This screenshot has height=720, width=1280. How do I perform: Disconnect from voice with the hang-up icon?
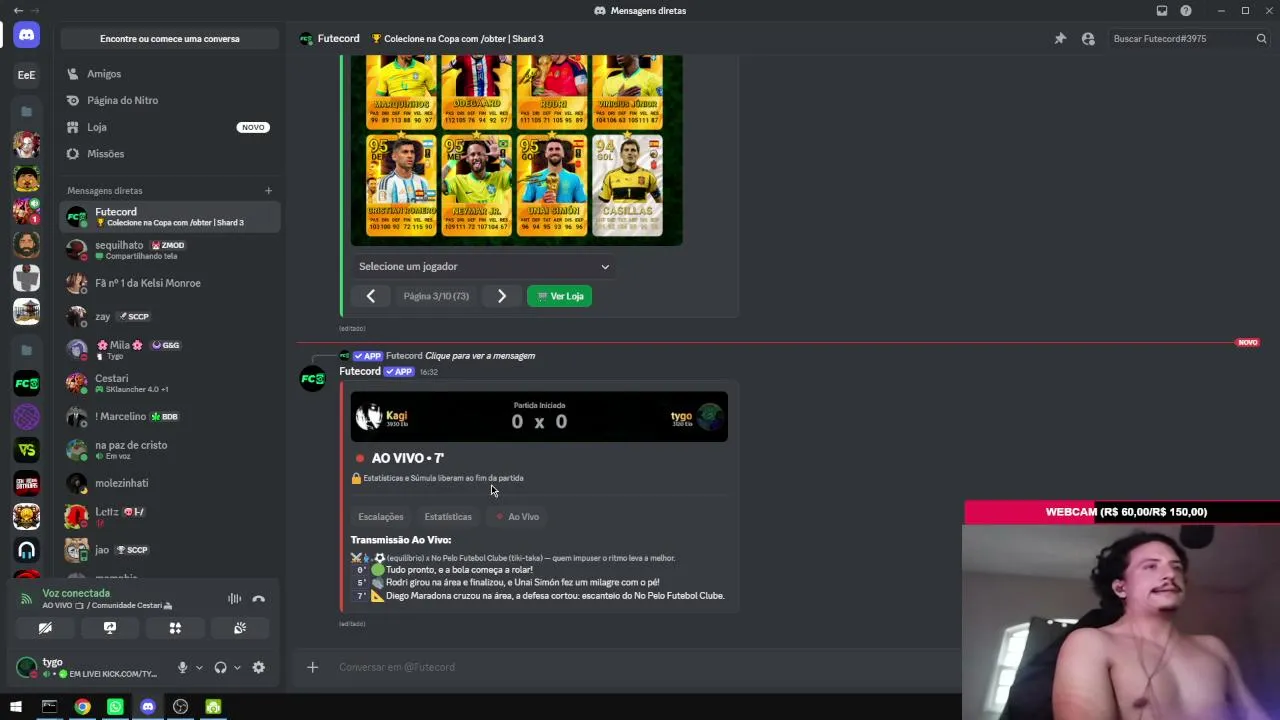point(258,599)
